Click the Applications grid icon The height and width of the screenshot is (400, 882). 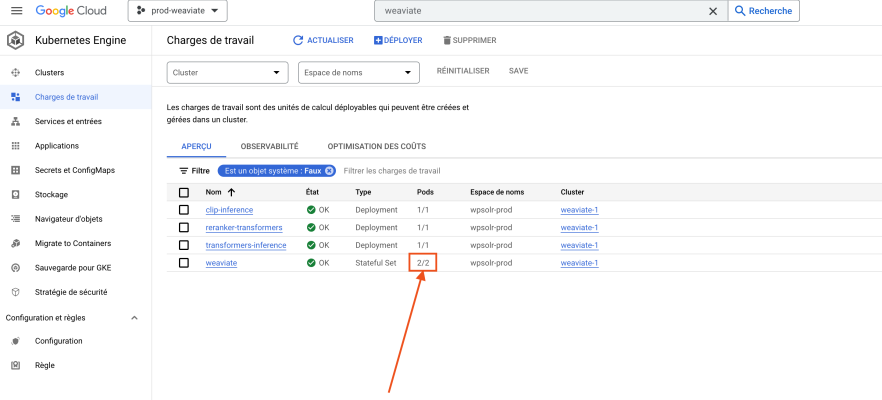tap(16, 146)
